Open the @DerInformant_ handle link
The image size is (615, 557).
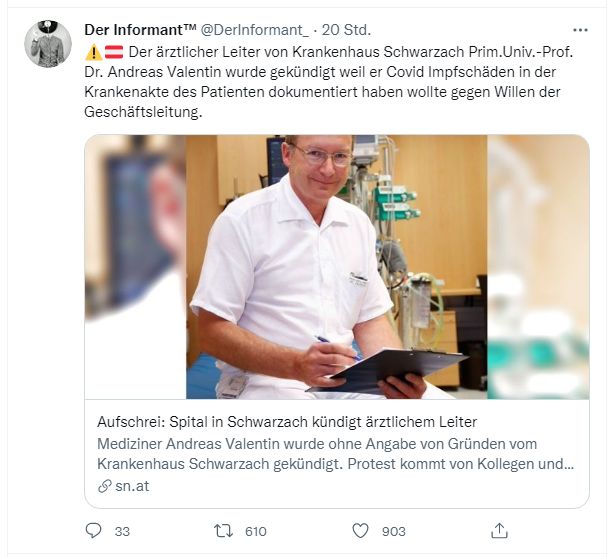255,30
